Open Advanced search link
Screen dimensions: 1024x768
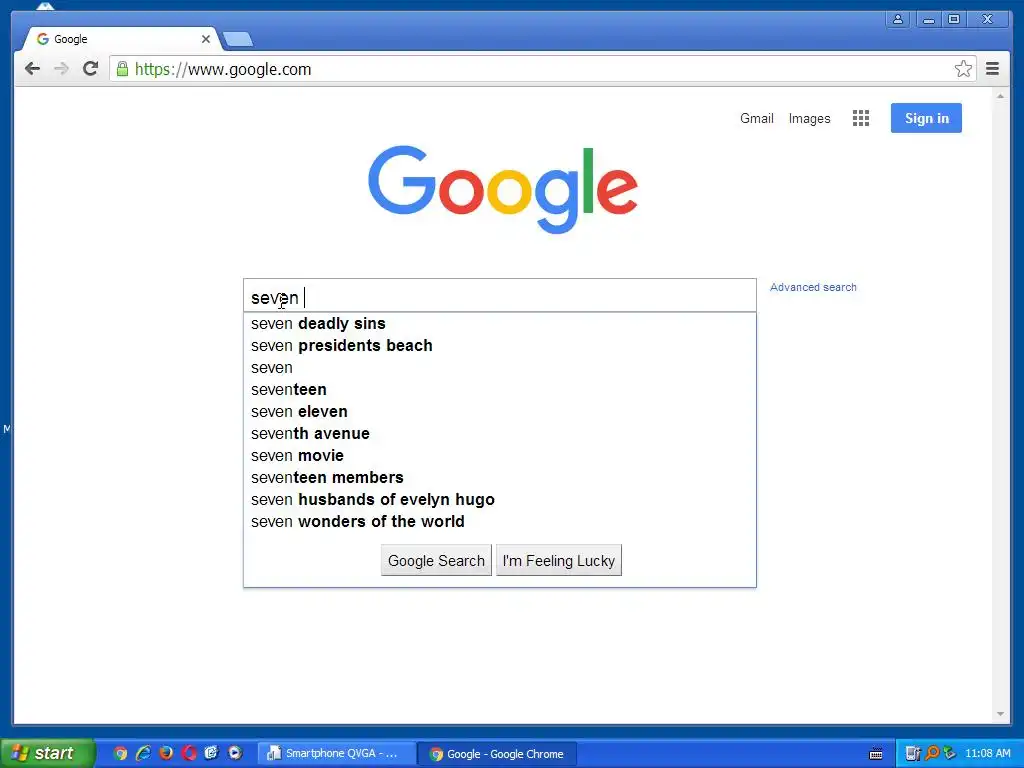(x=813, y=287)
